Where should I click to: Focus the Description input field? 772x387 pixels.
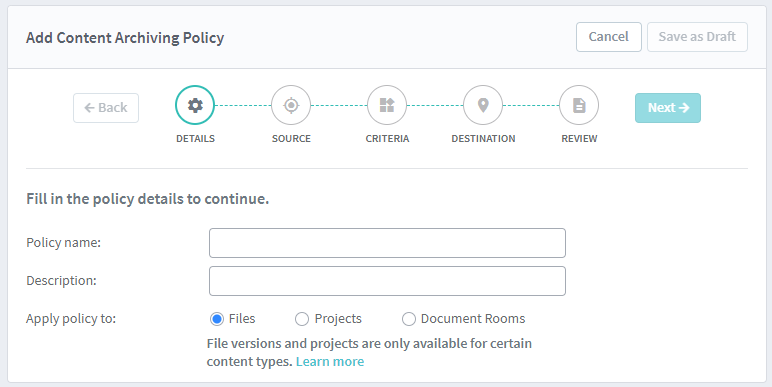tap(387, 281)
